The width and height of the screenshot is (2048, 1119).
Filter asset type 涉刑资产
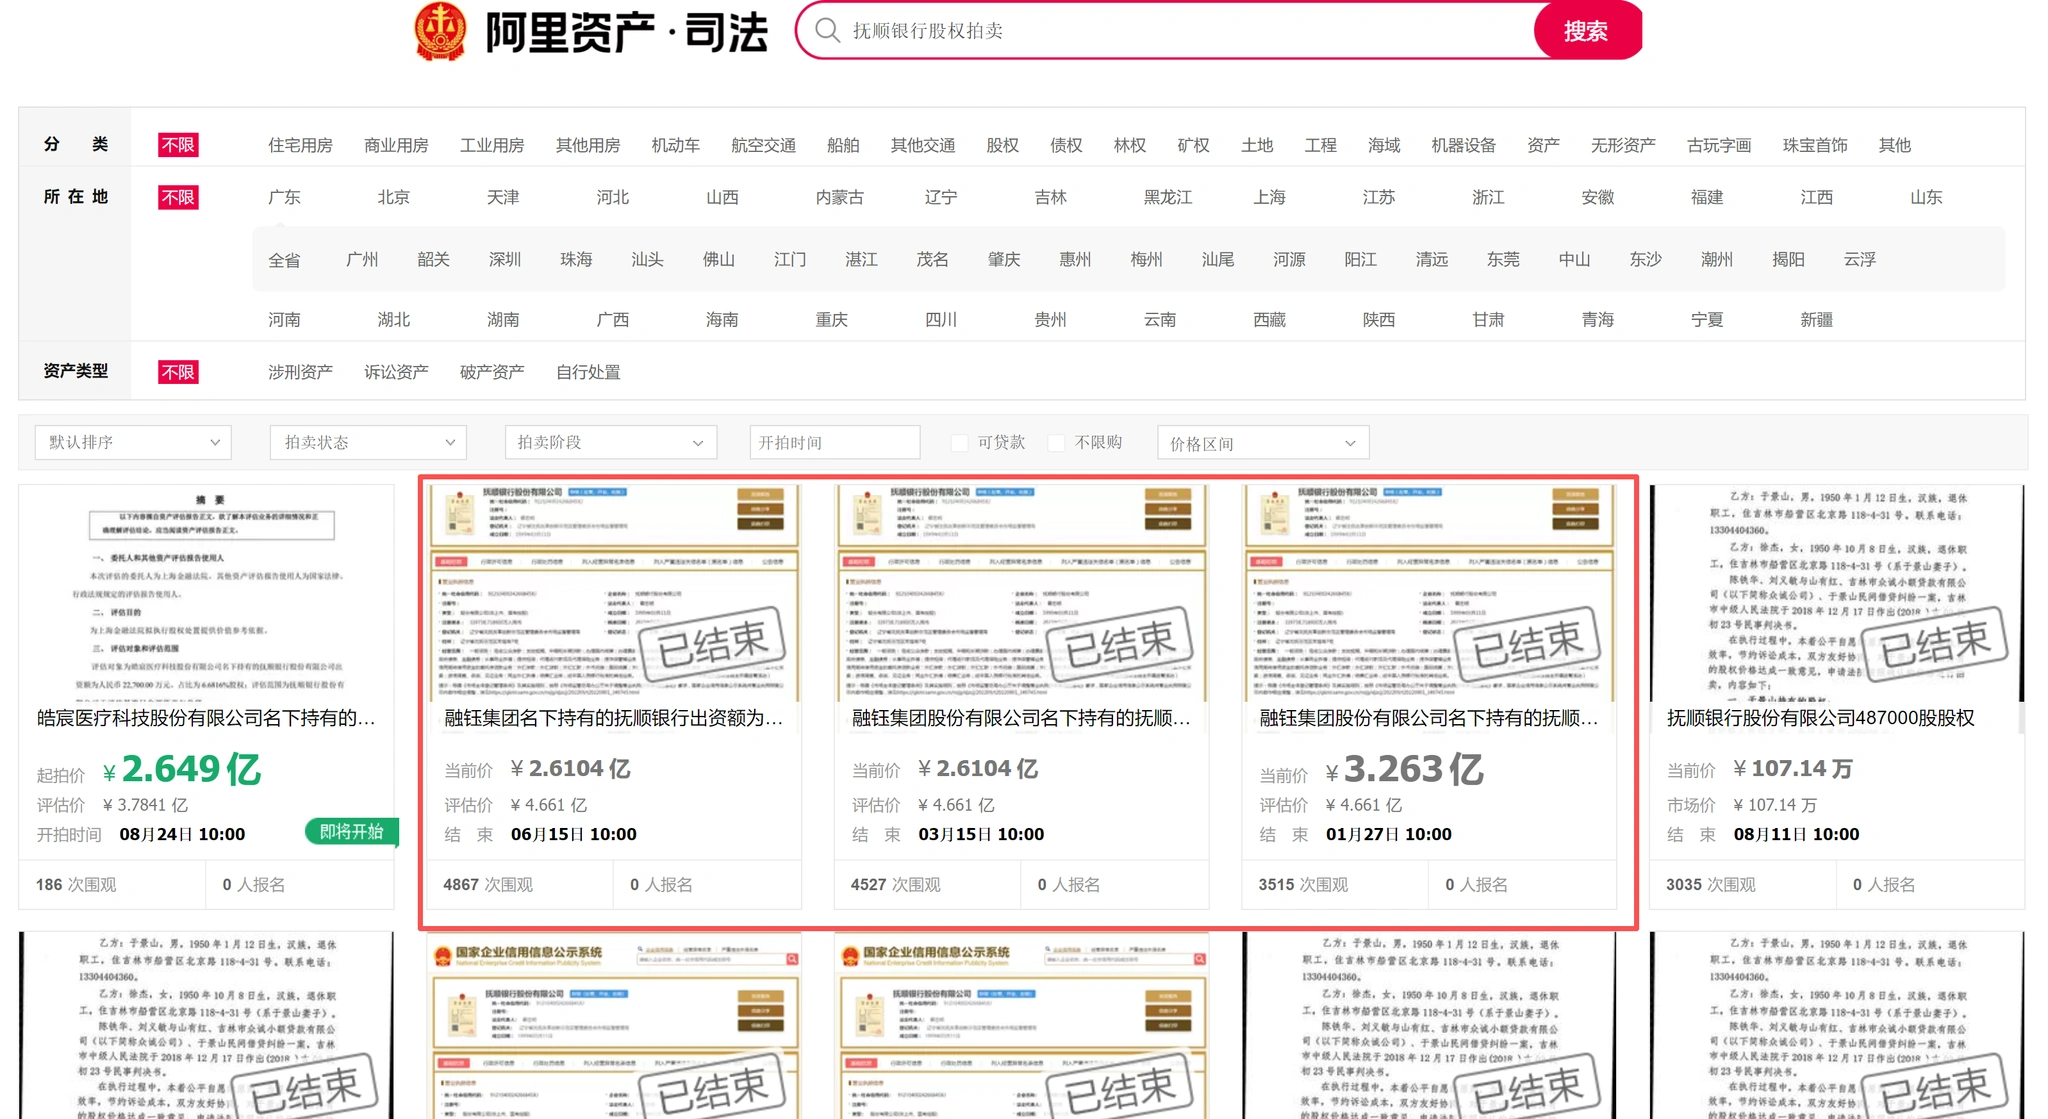(x=300, y=372)
